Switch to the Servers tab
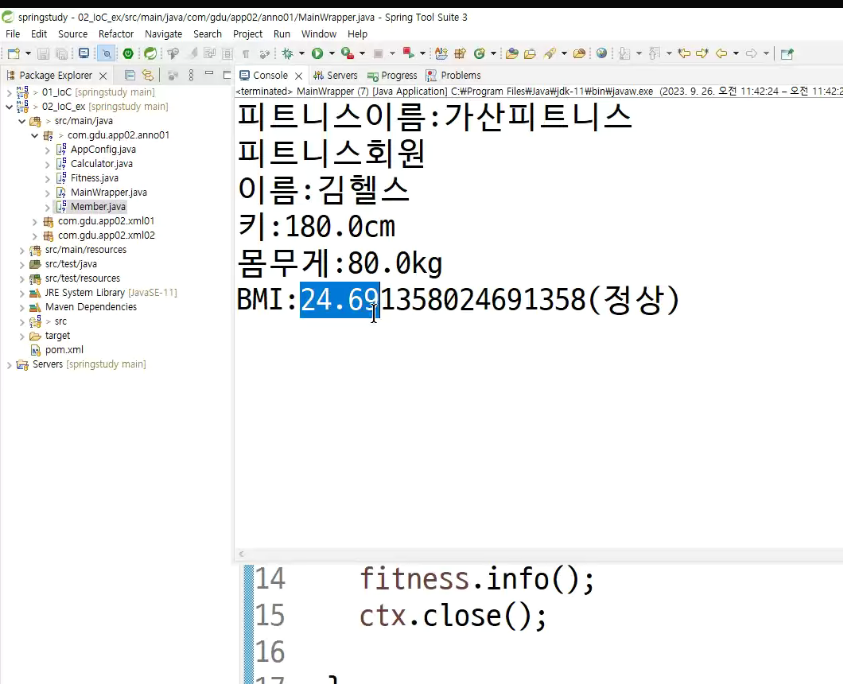Viewport: 843px width, 684px height. pos(335,75)
